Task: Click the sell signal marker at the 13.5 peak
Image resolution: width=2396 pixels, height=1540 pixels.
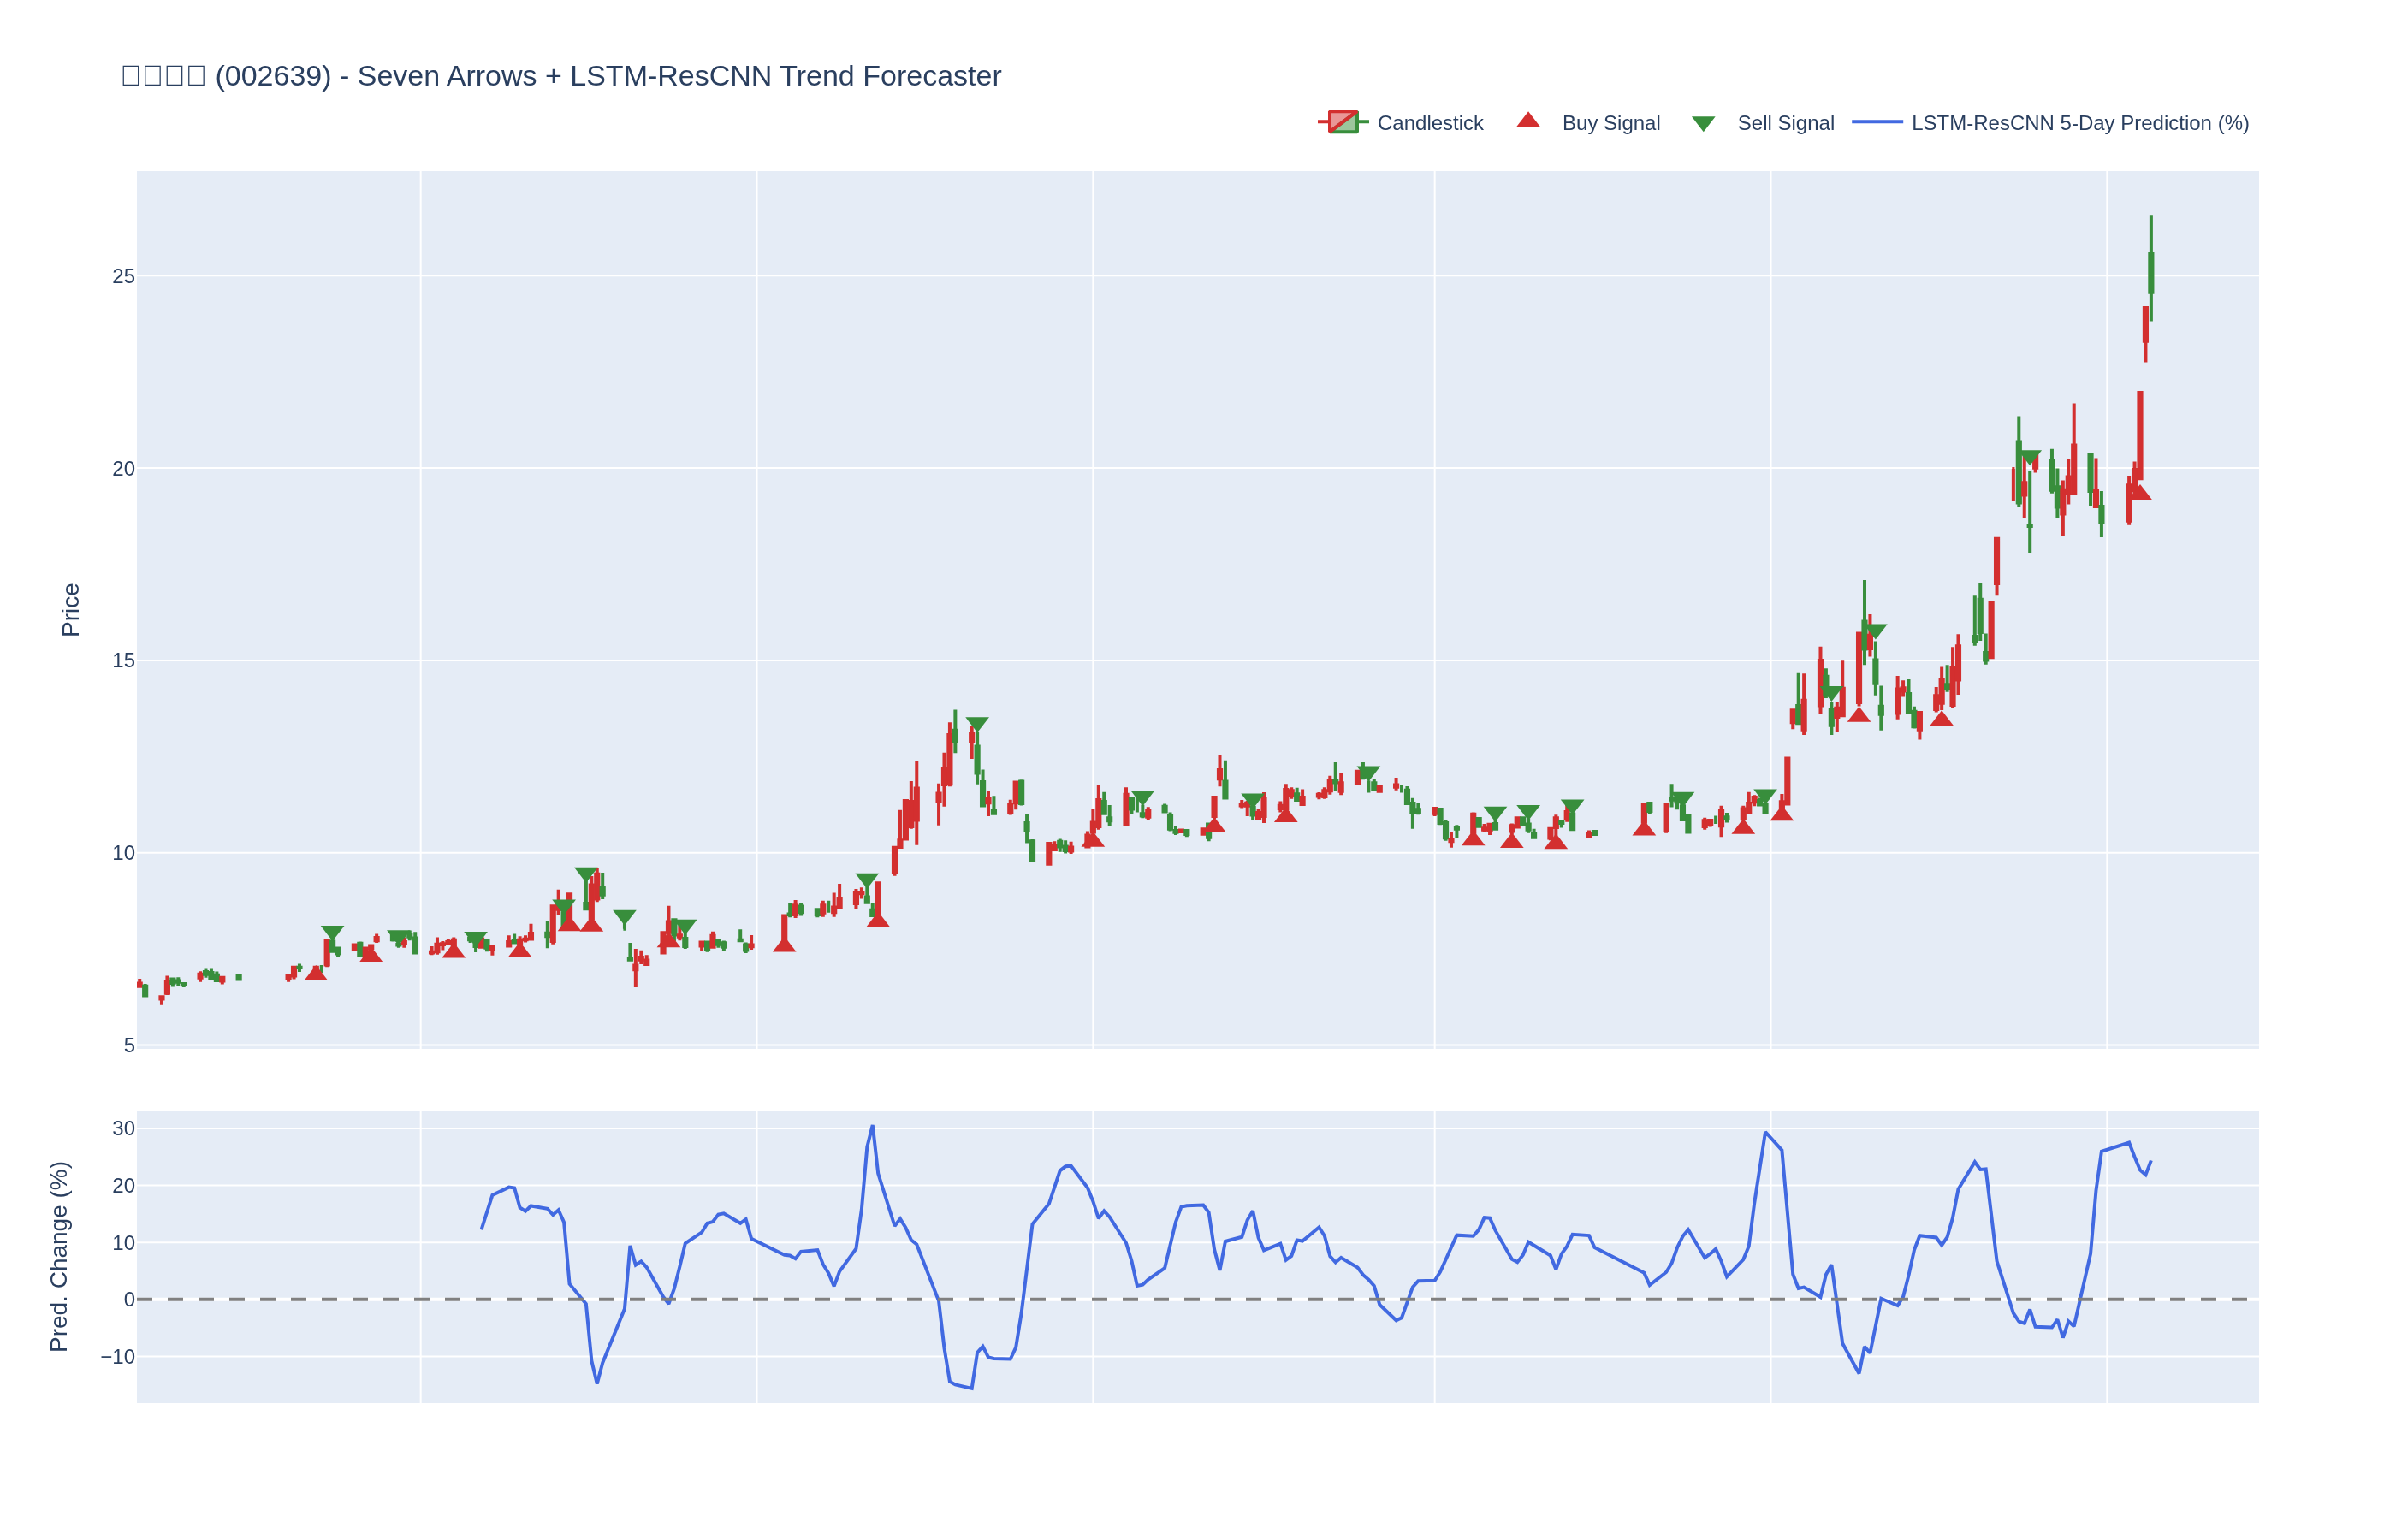Action: click(977, 724)
